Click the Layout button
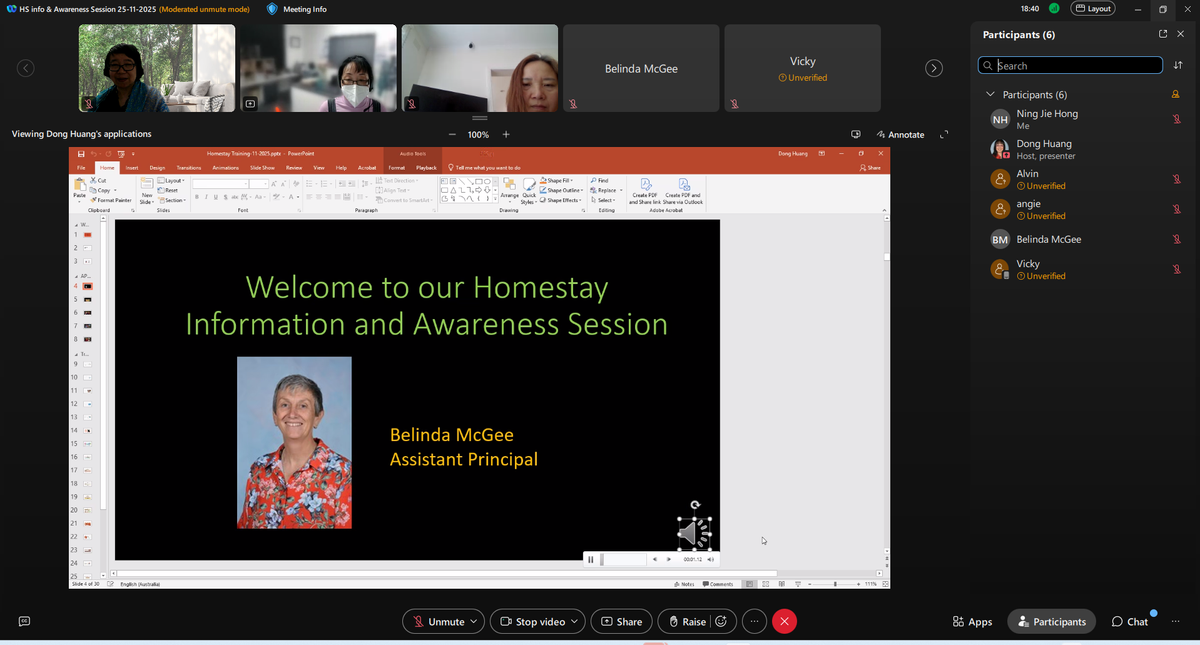 (x=1093, y=9)
